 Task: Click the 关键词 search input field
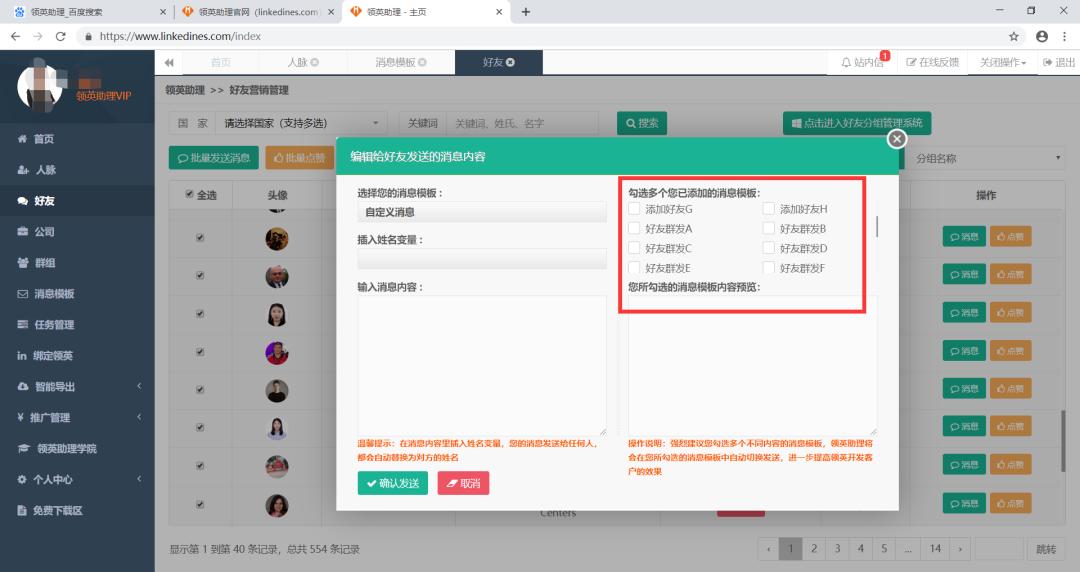click(523, 123)
